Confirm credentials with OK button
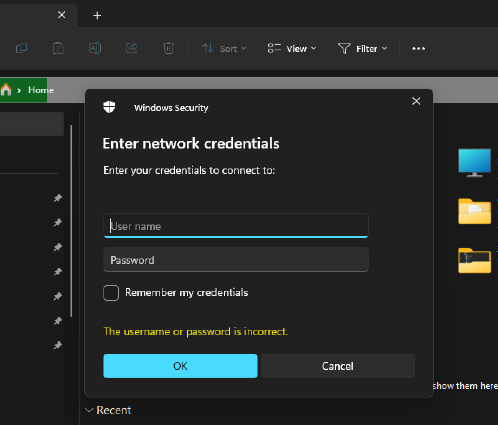 pyautogui.click(x=180, y=366)
